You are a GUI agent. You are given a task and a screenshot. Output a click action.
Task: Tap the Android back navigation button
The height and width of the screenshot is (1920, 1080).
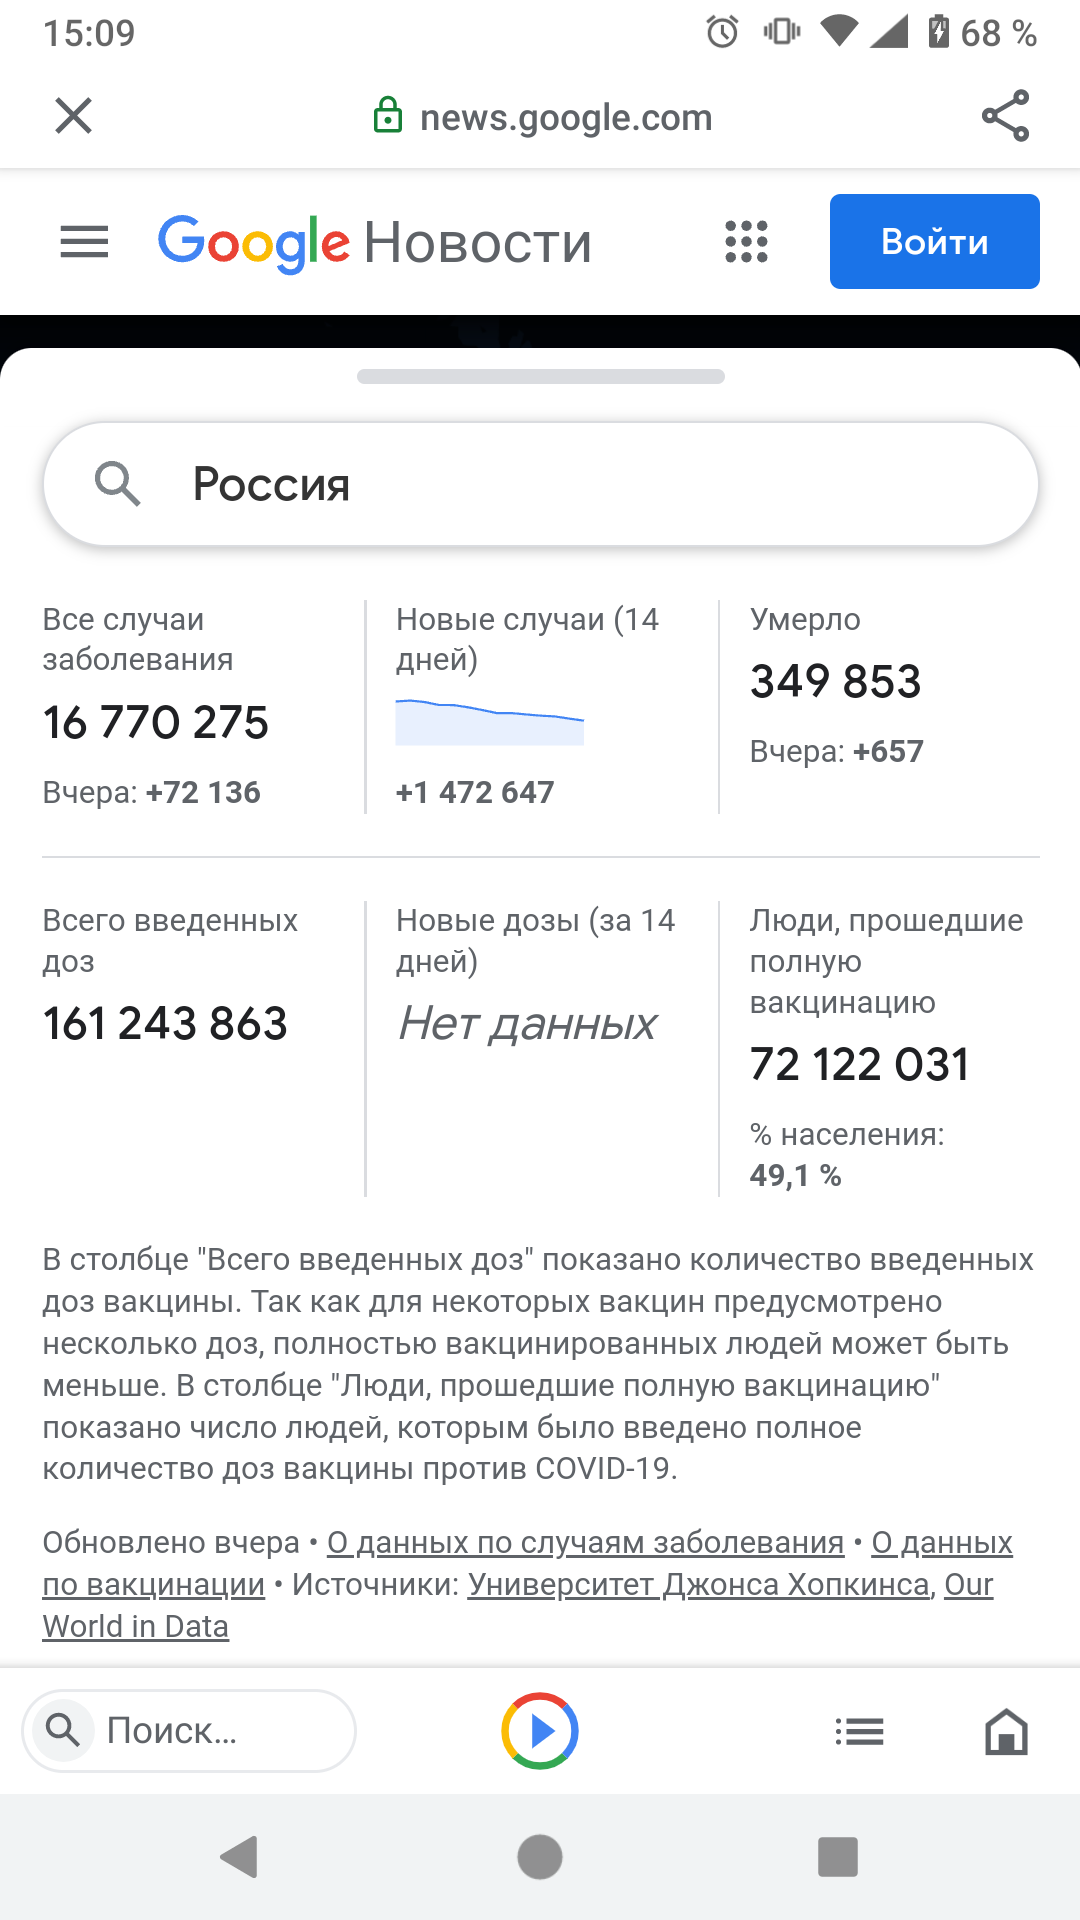coord(240,1857)
